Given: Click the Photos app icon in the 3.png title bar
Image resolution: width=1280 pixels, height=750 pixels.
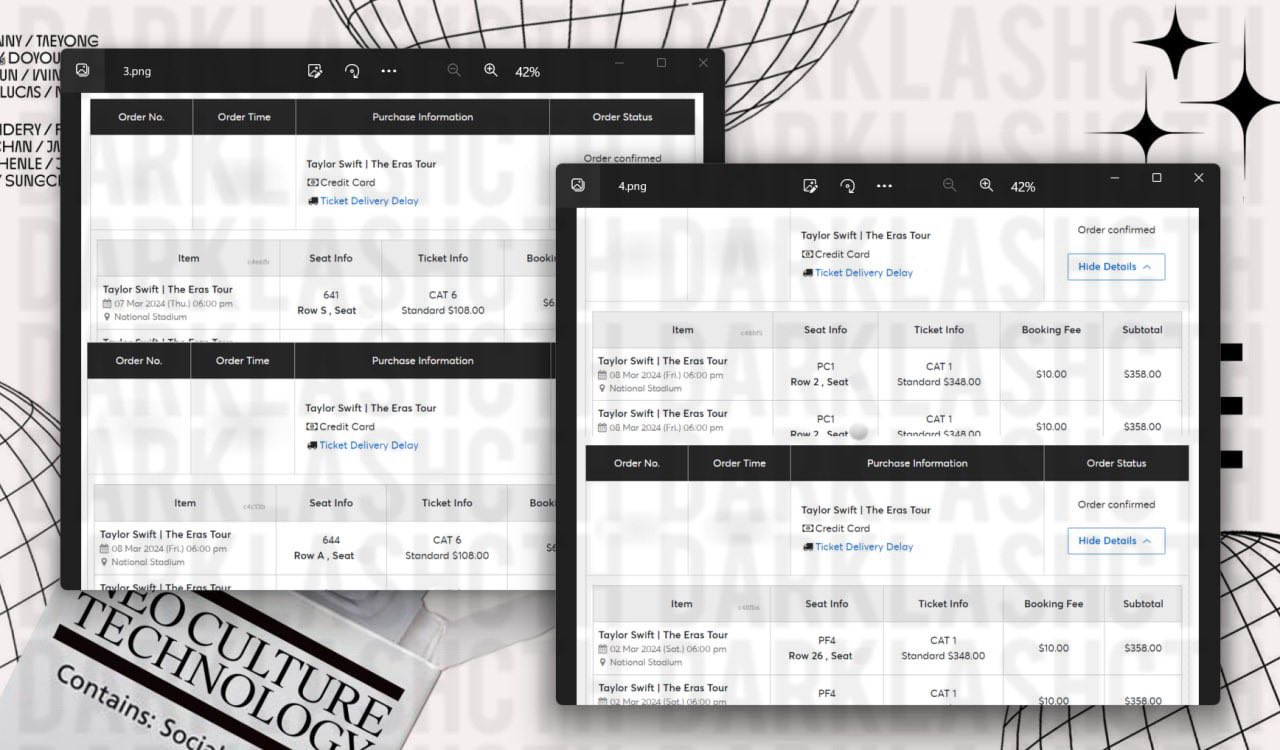Looking at the screenshot, I should point(83,71).
